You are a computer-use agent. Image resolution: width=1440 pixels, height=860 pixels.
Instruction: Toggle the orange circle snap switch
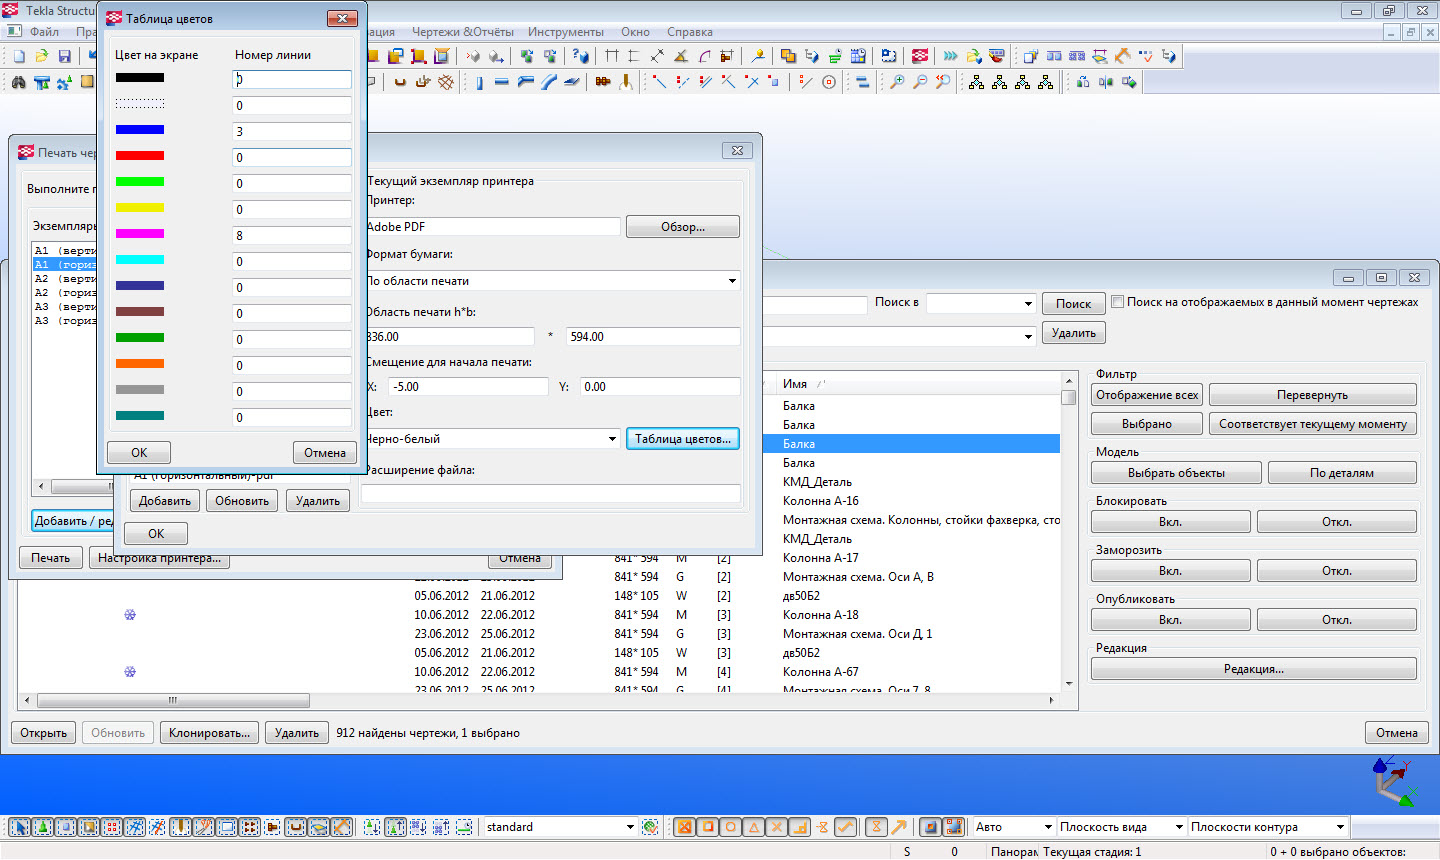[x=731, y=827]
